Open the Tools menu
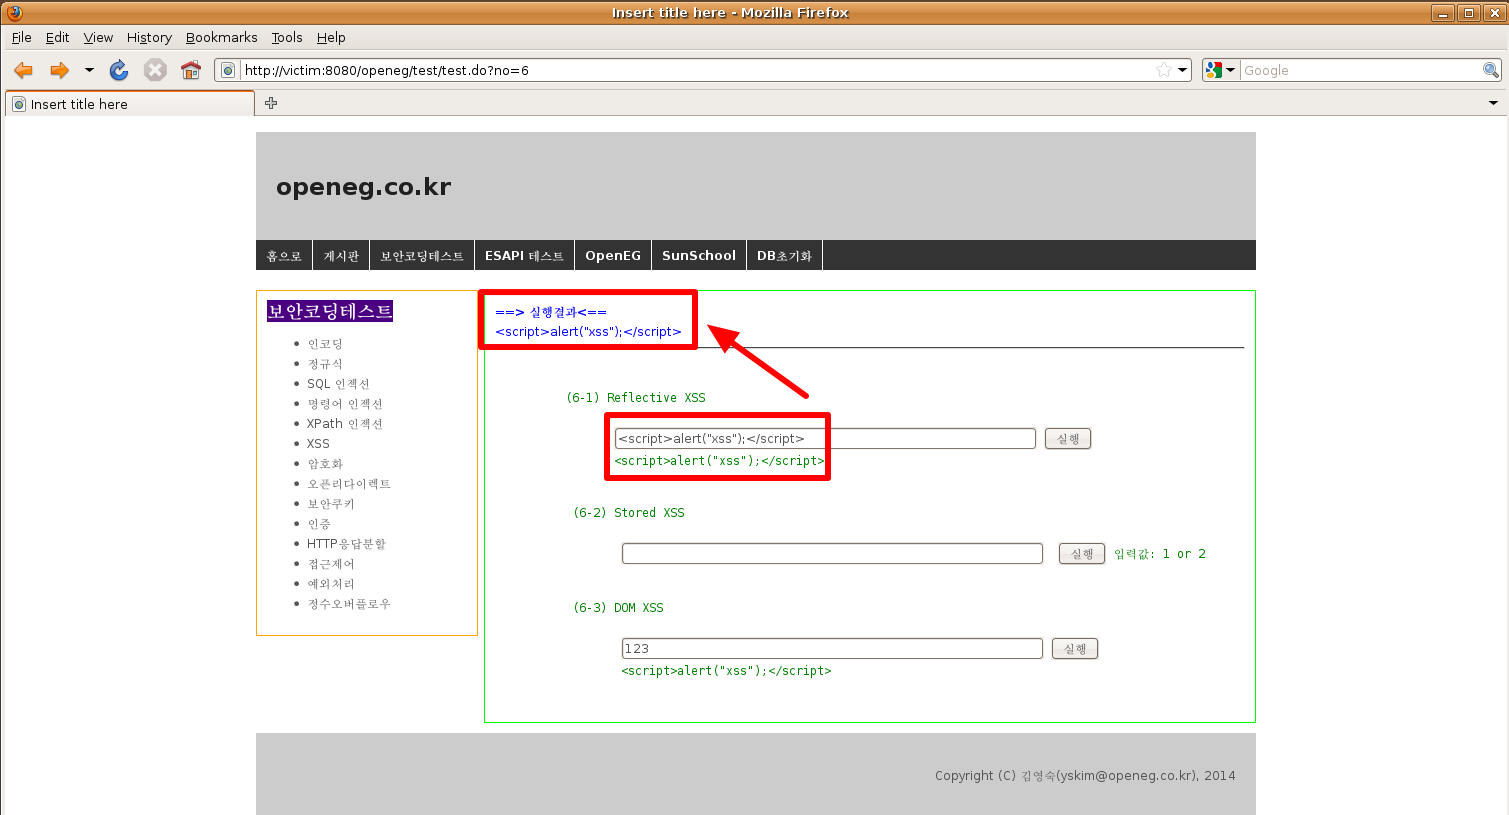1509x815 pixels. (287, 37)
